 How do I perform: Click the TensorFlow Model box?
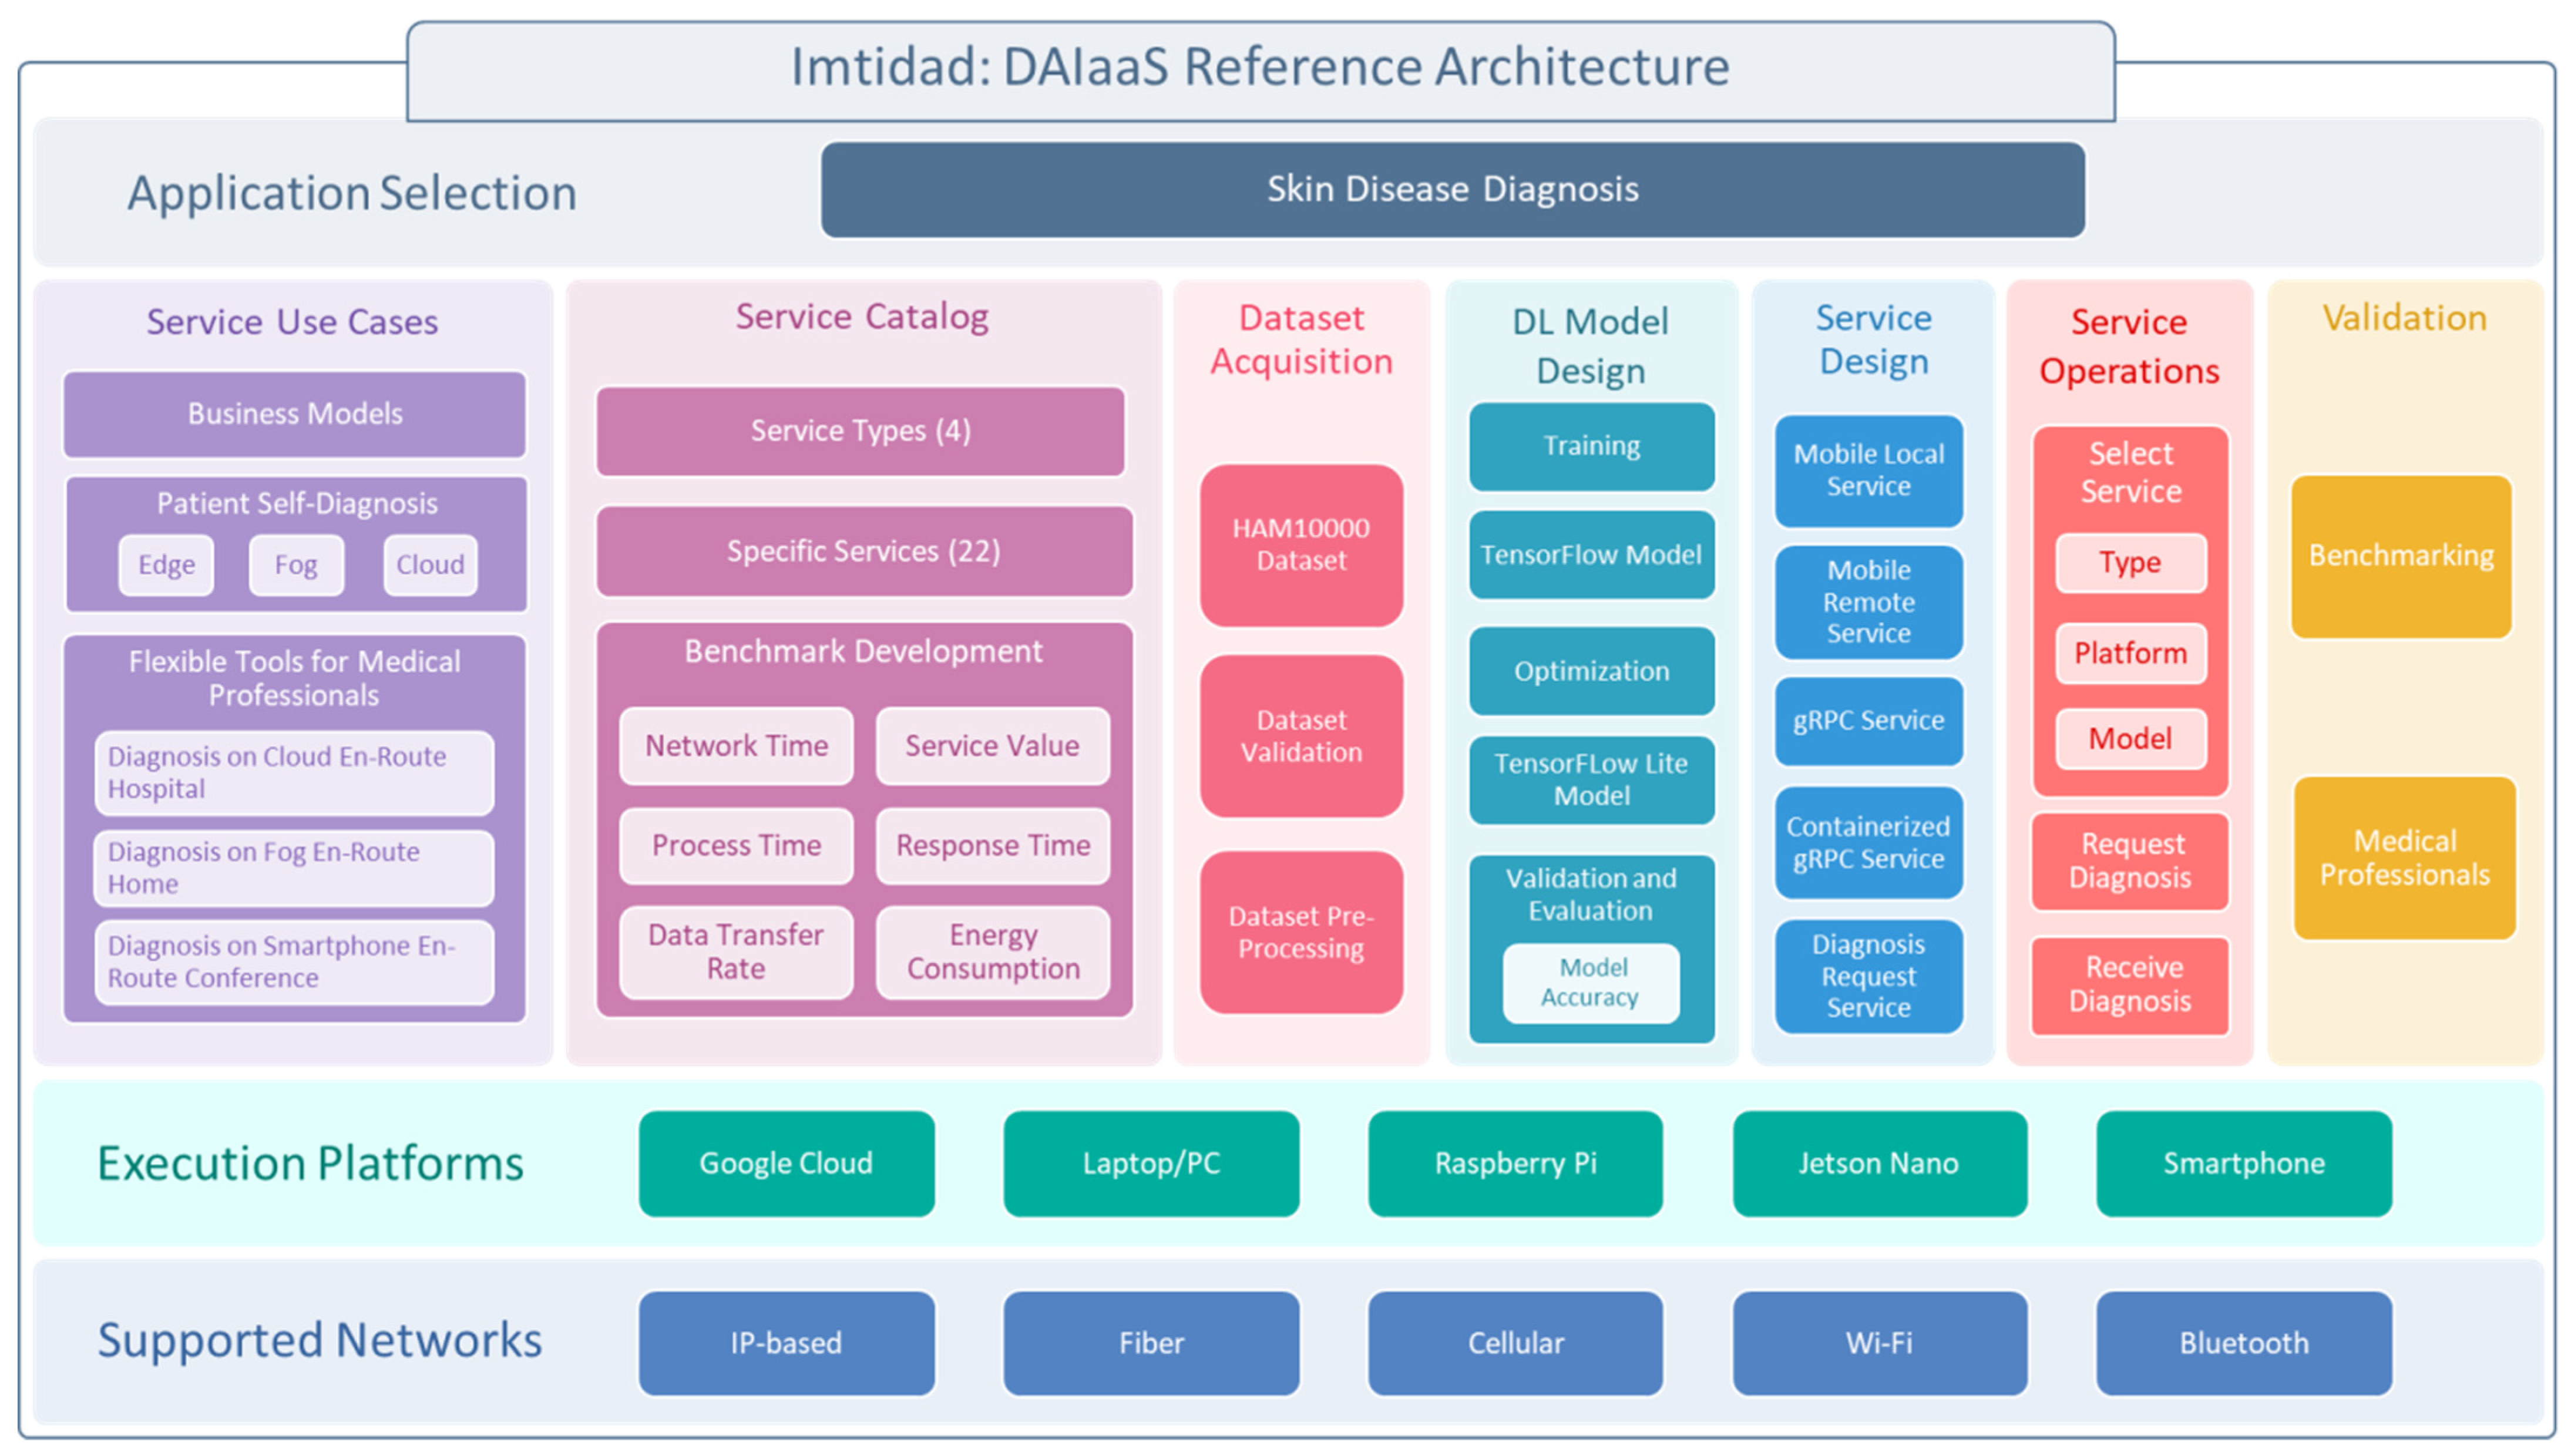coord(1590,555)
